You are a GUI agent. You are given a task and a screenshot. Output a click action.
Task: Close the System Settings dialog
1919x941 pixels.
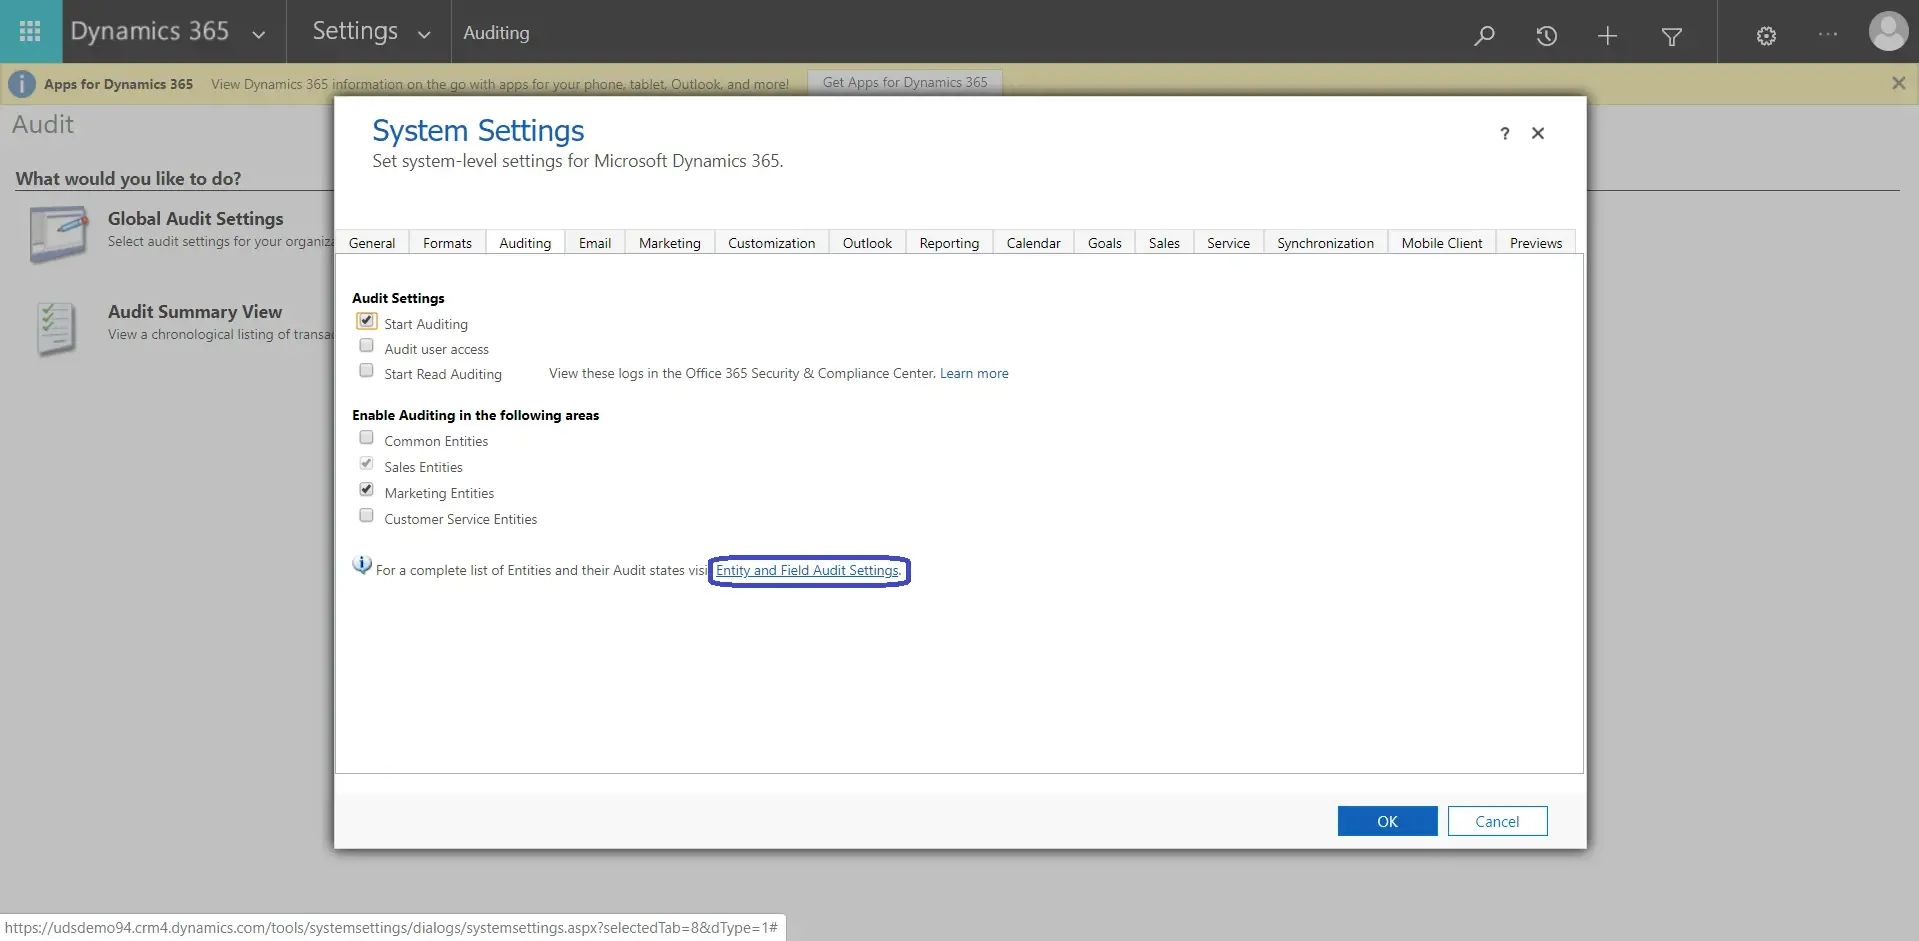point(1538,133)
